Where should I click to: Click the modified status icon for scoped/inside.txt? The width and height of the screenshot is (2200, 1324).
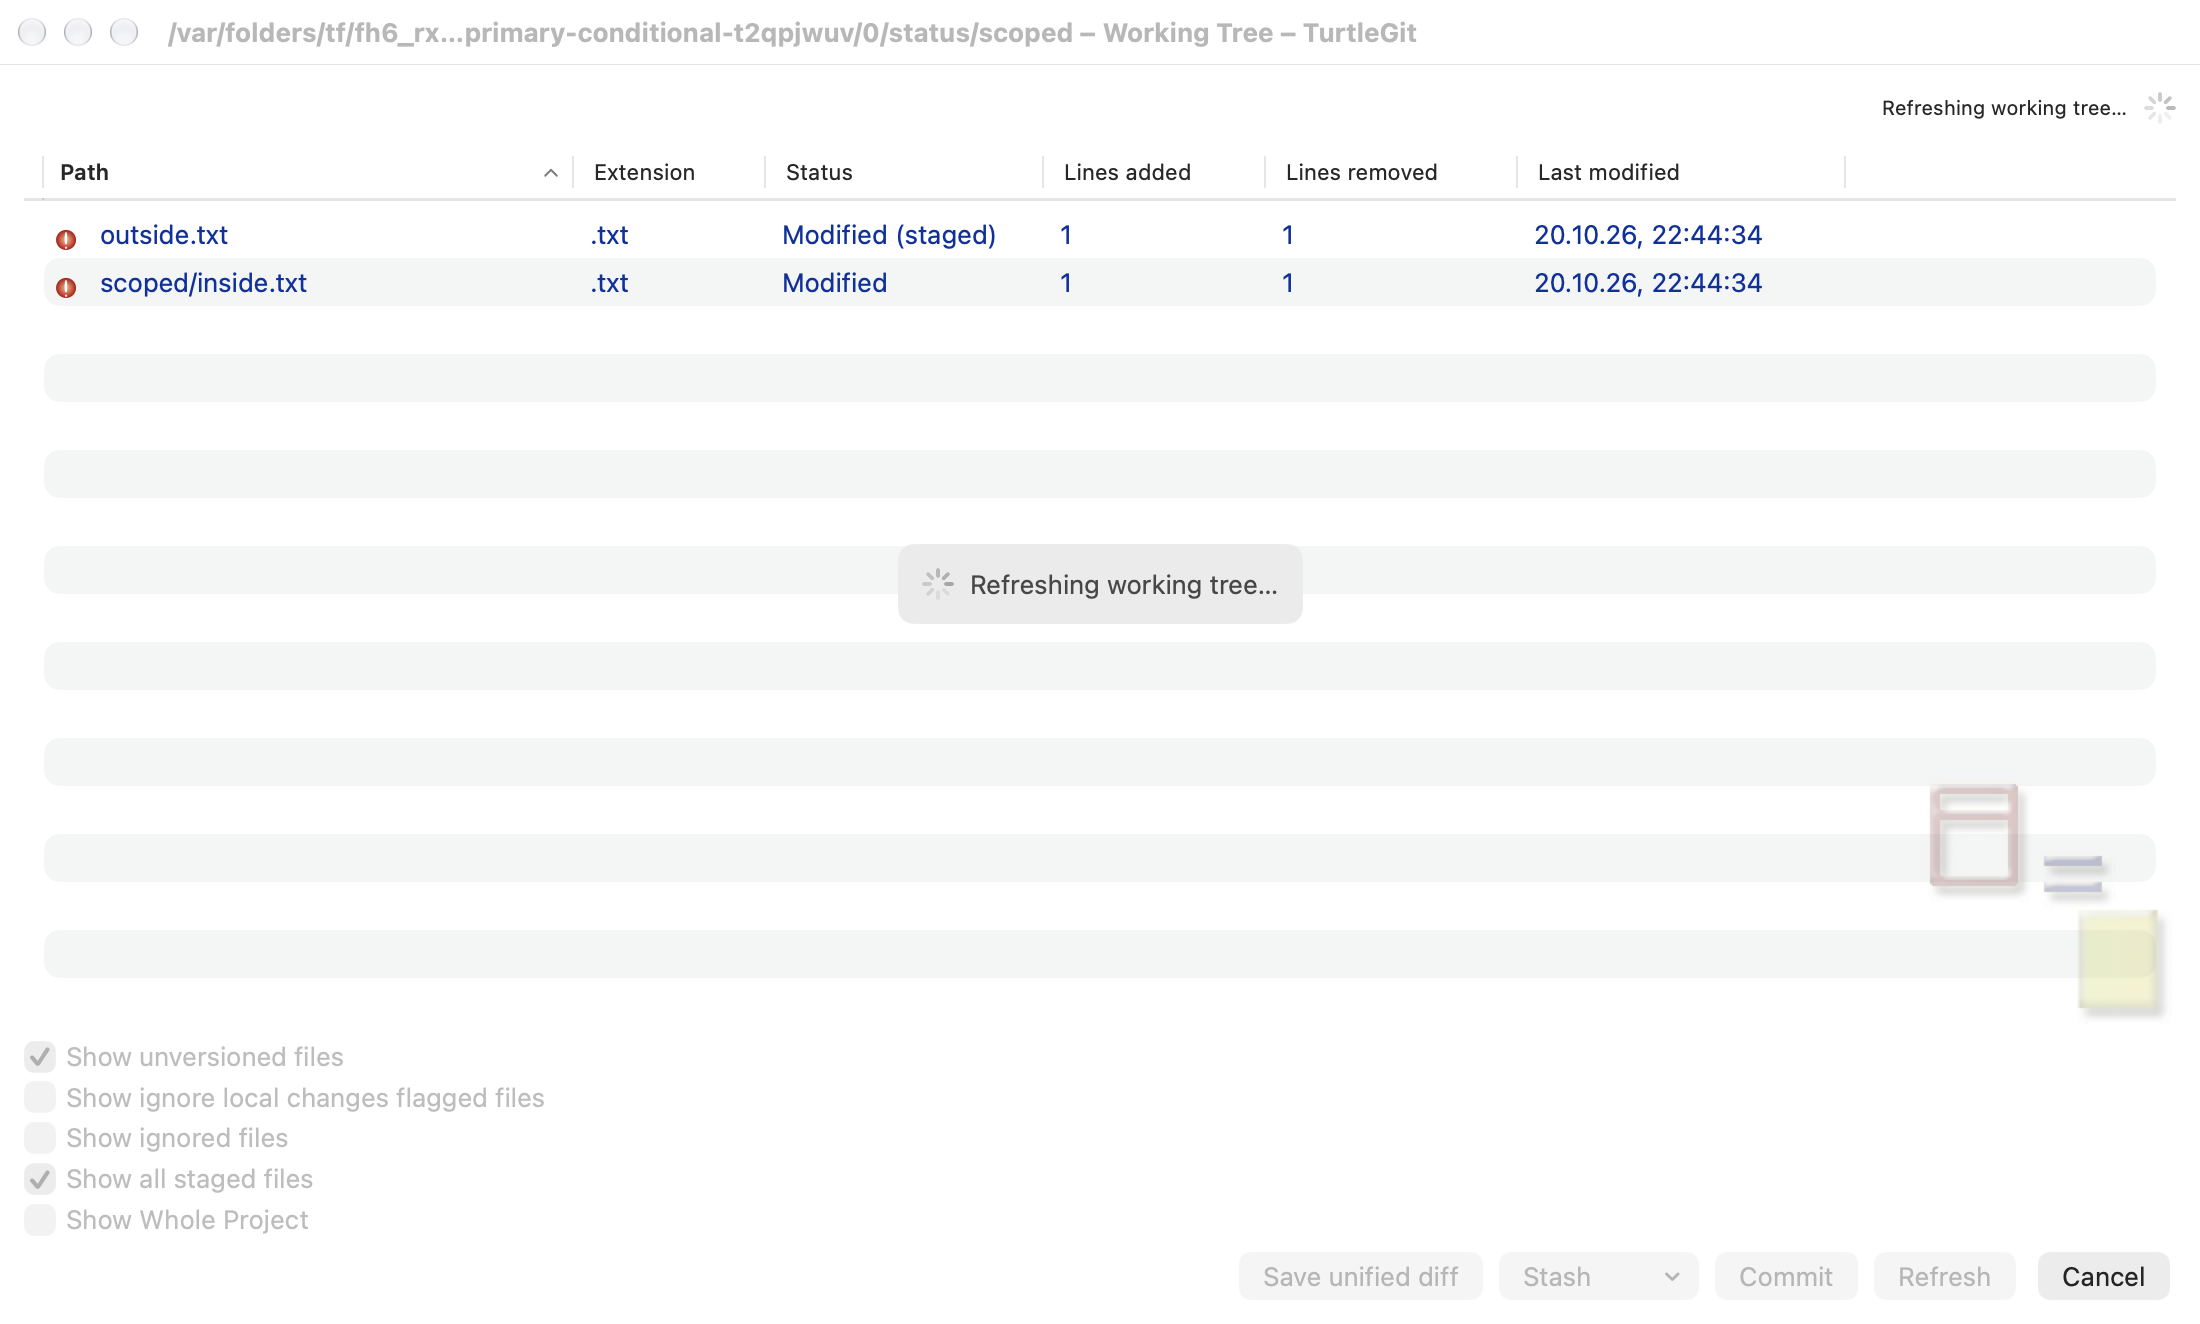coord(66,287)
